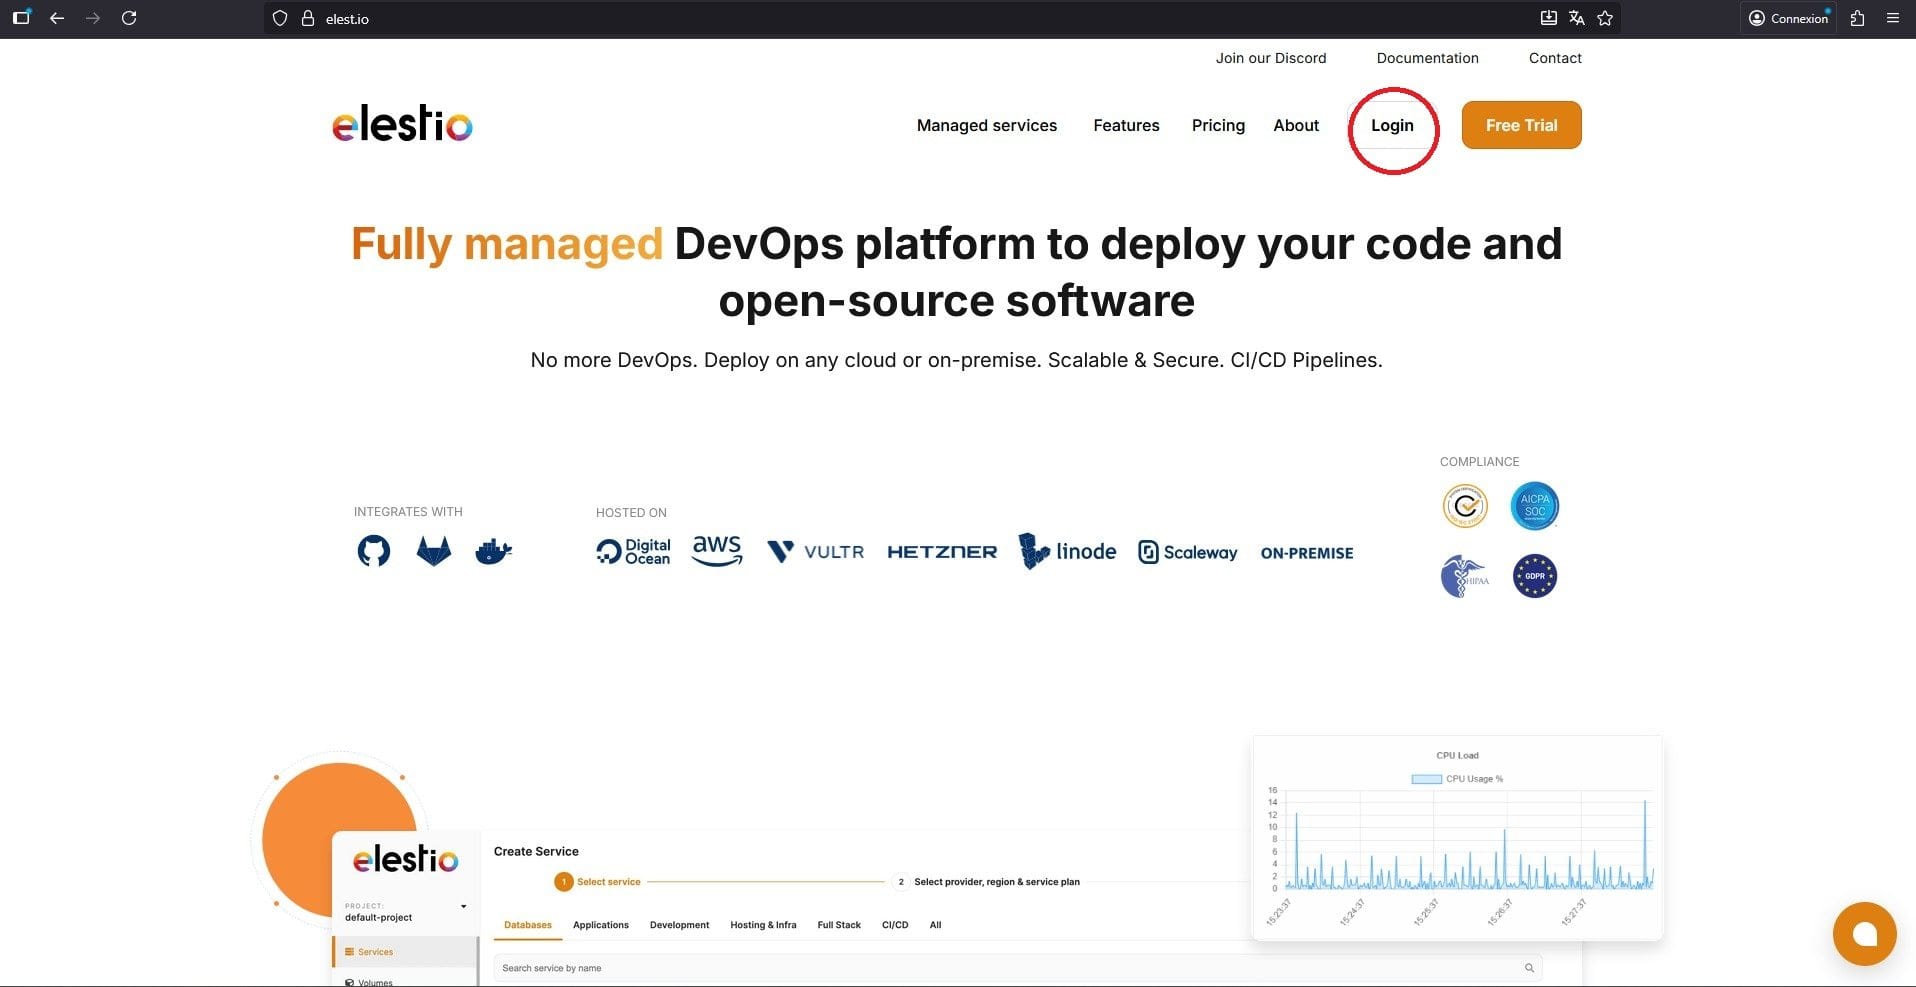Screen dimensions: 1916x987
Task: Open the browser hamburger menu
Action: [1892, 18]
